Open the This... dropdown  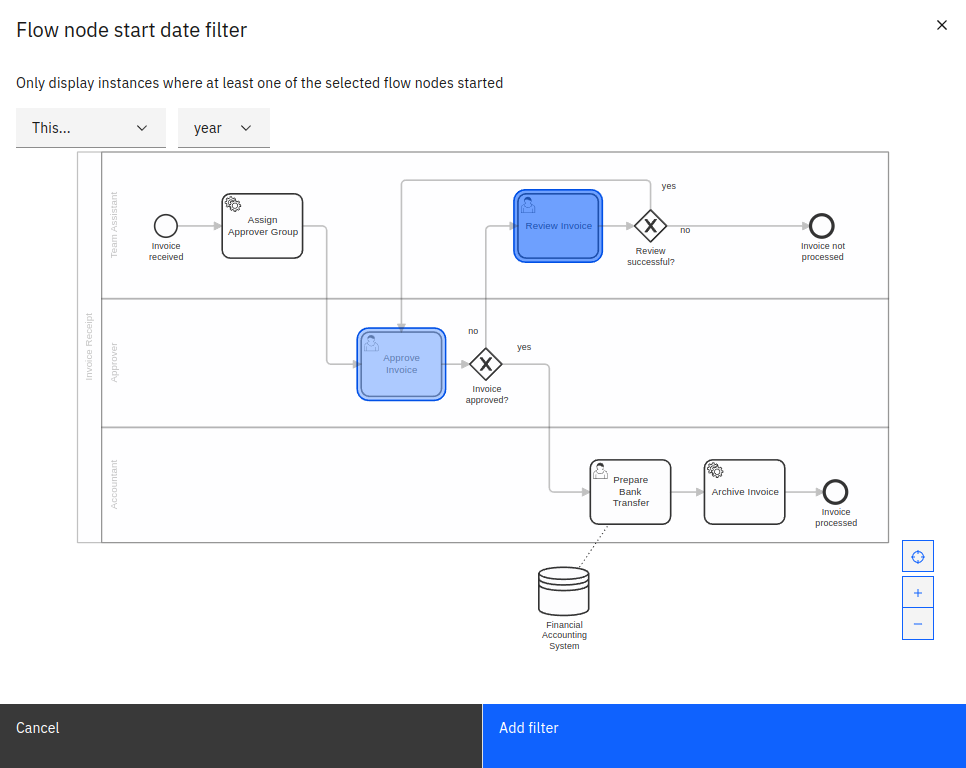tap(90, 128)
